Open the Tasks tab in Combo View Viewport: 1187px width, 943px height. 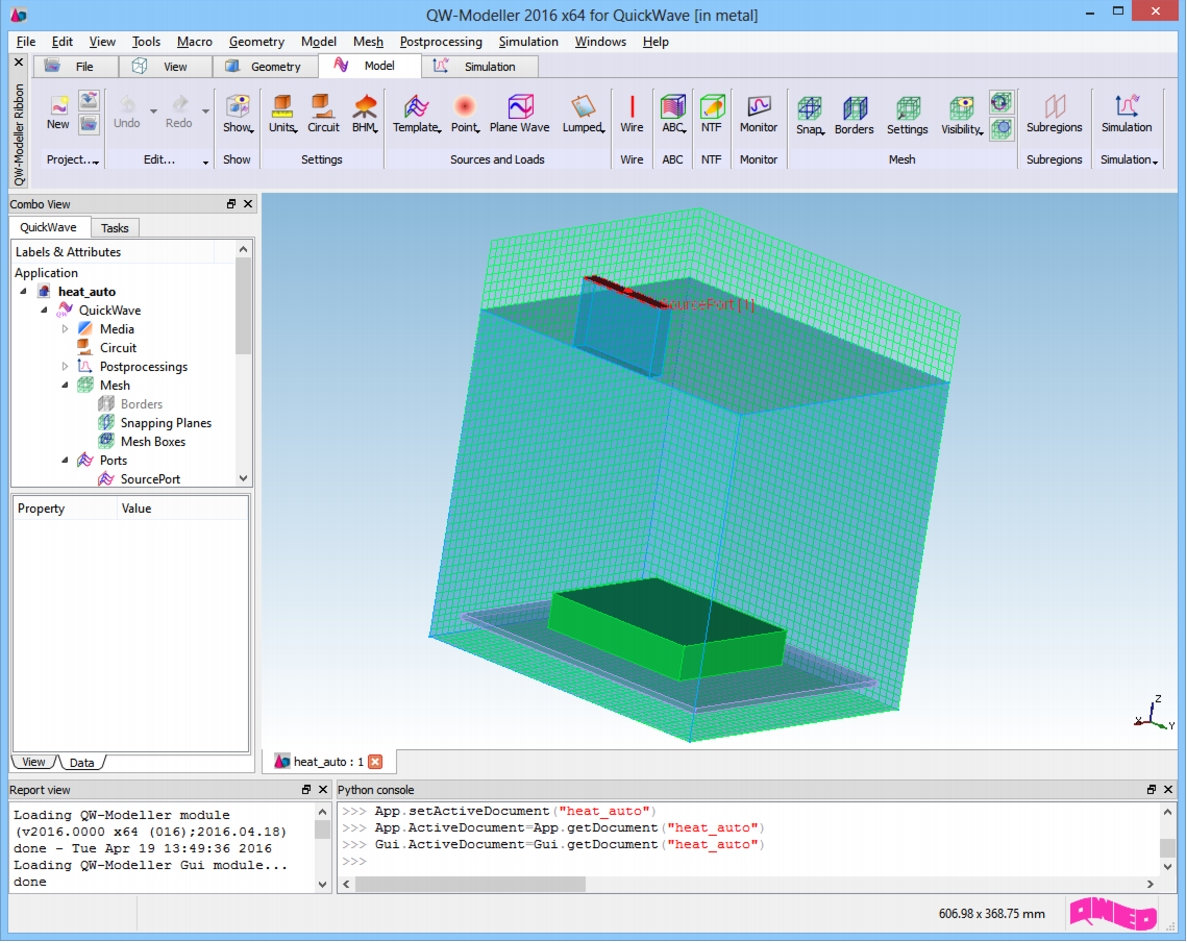(115, 228)
